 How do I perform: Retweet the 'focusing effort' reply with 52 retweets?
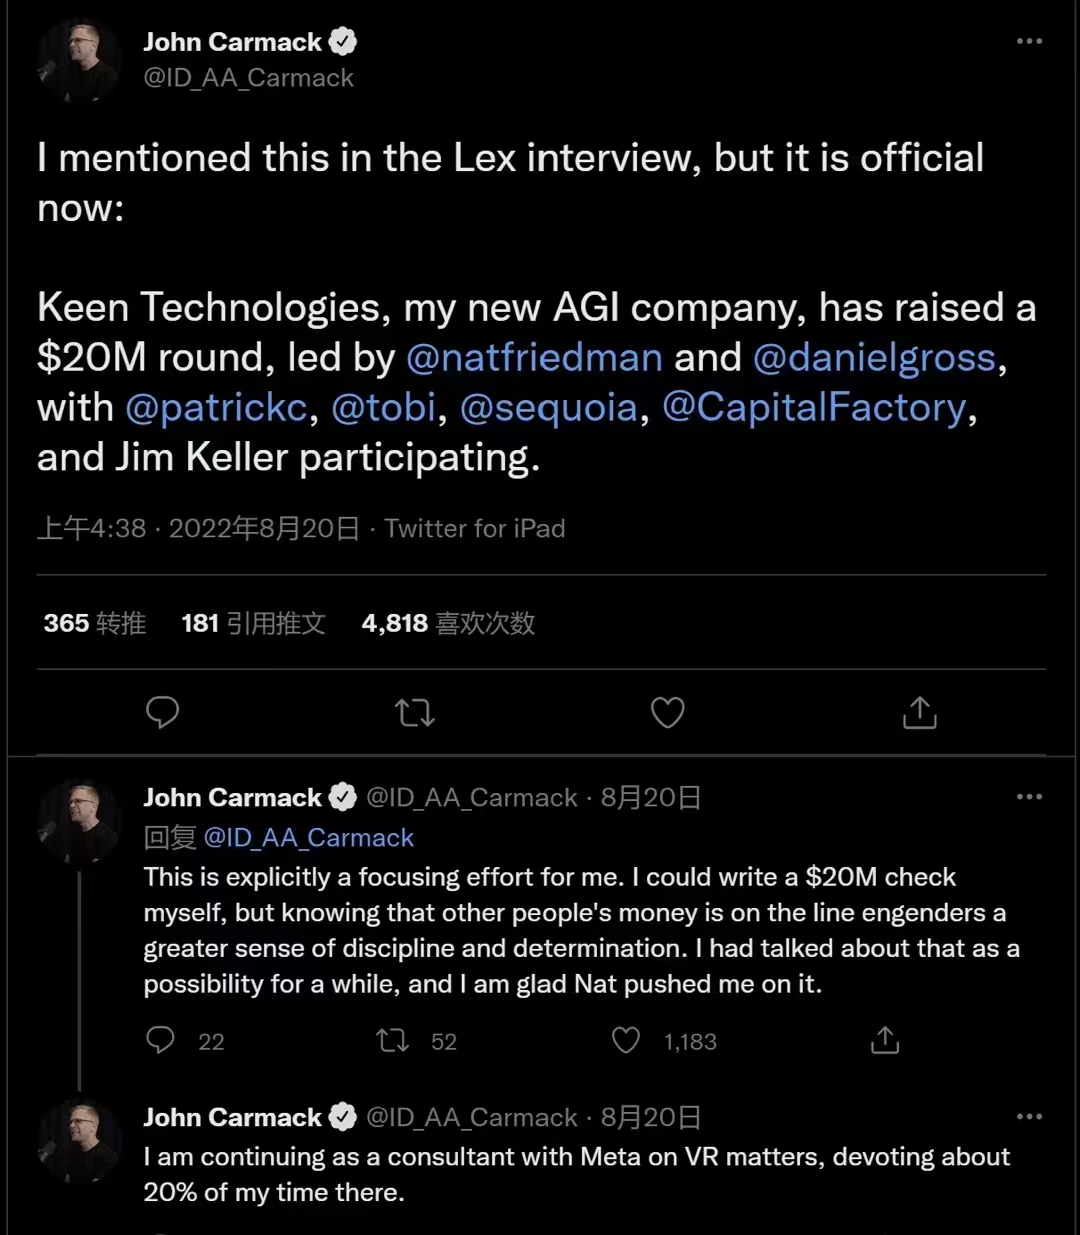(393, 1041)
